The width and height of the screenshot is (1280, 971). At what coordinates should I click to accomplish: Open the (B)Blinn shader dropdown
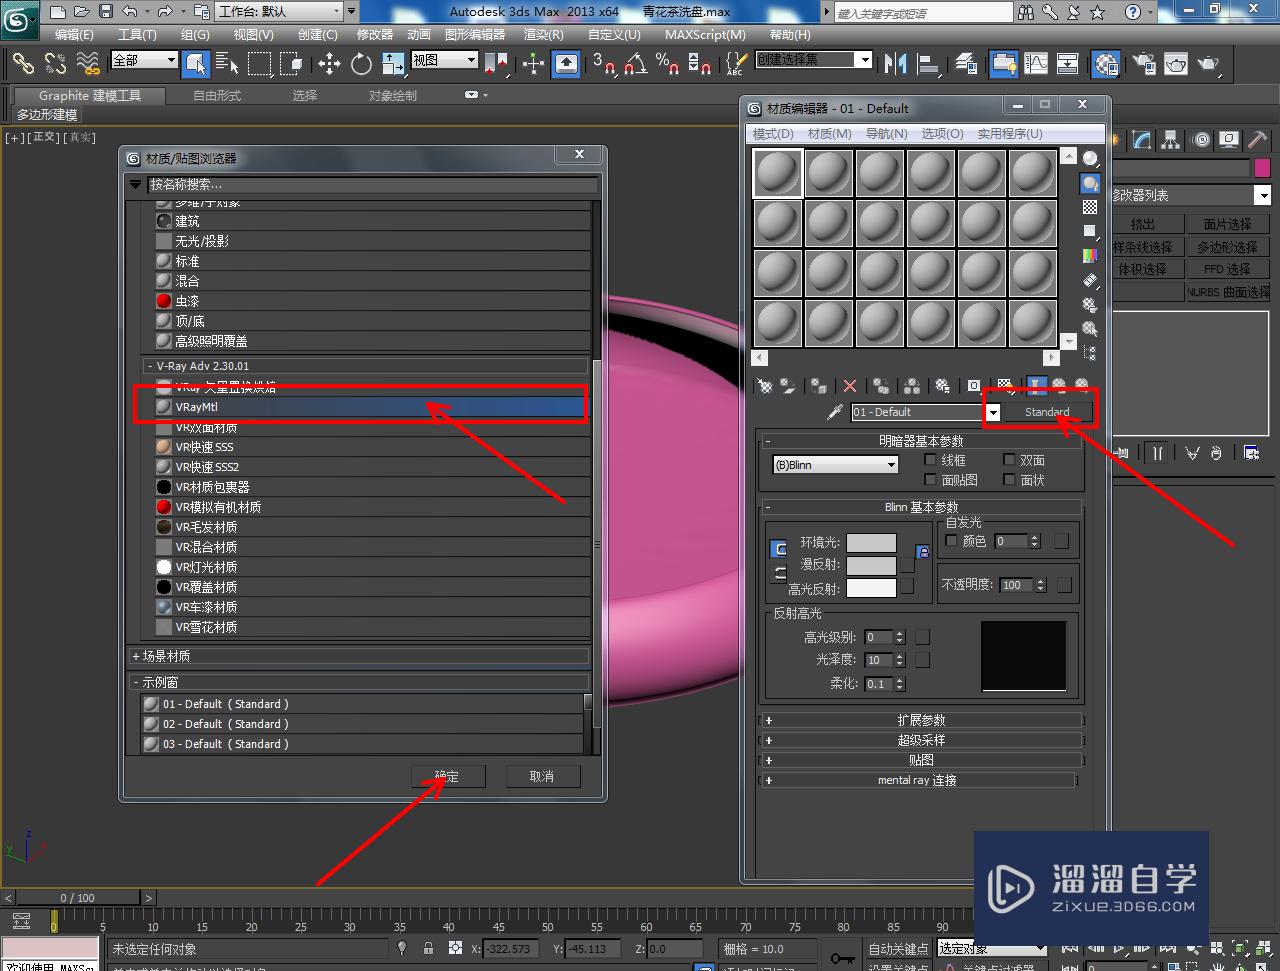point(835,465)
